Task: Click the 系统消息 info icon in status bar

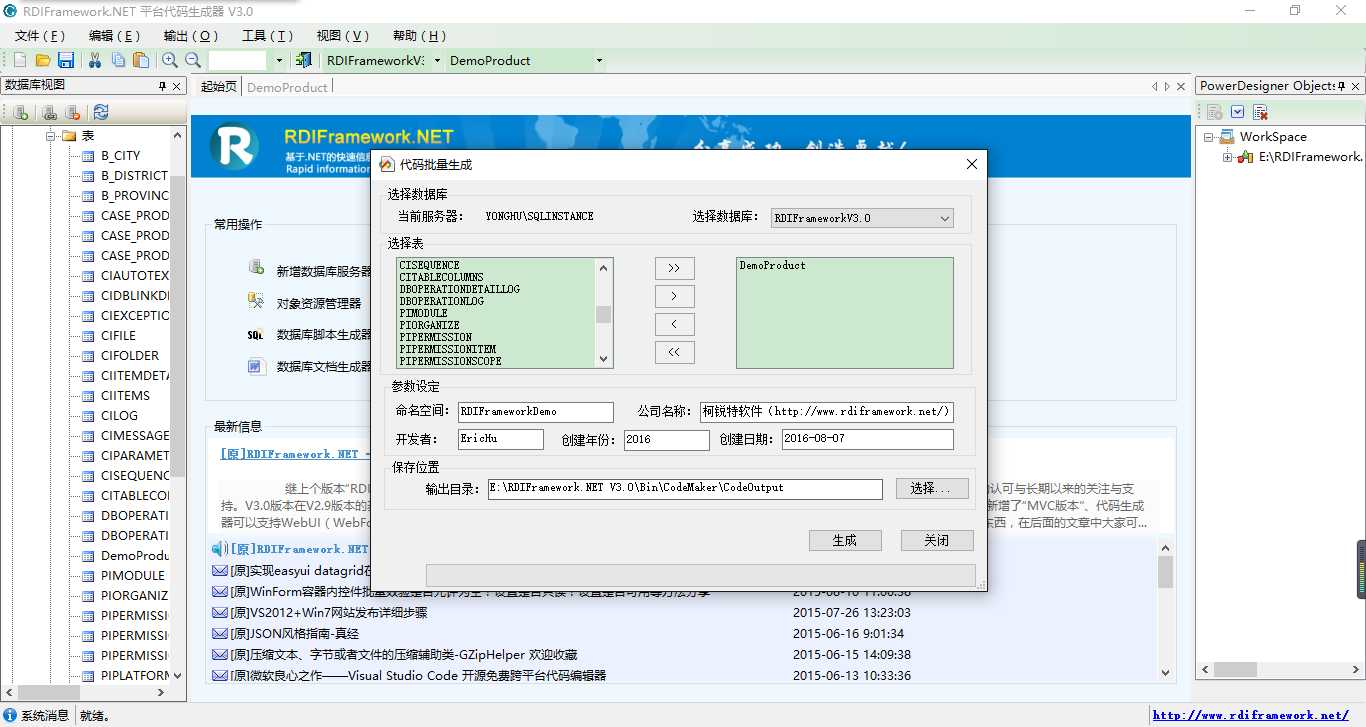Action: click(x=10, y=715)
